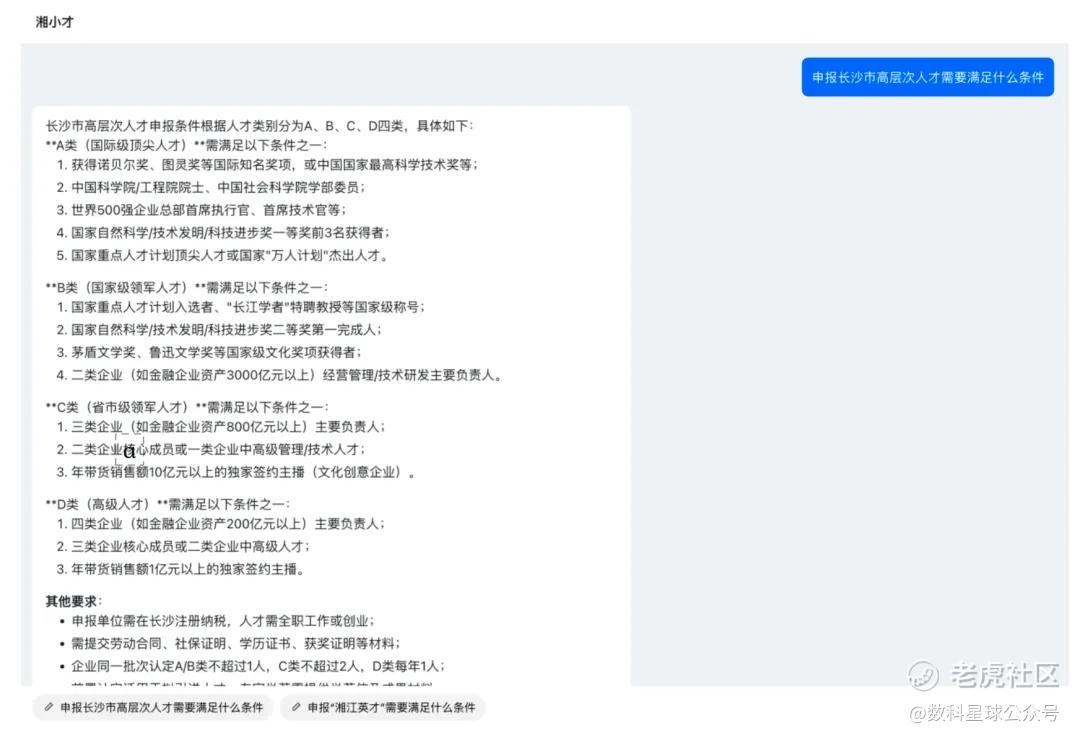Click the line 年带货销售额1亿元以上的独家签约主播
Viewport: 1080px width, 738px height.
(x=180, y=570)
